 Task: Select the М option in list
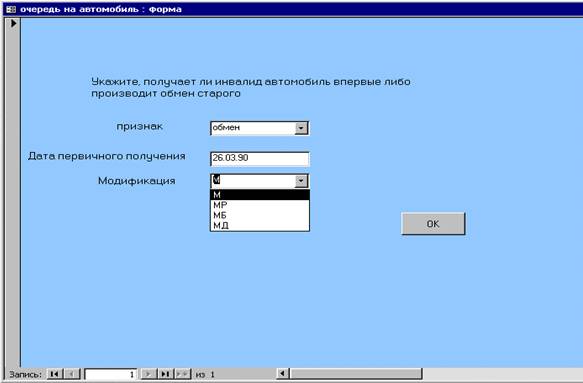pos(260,195)
